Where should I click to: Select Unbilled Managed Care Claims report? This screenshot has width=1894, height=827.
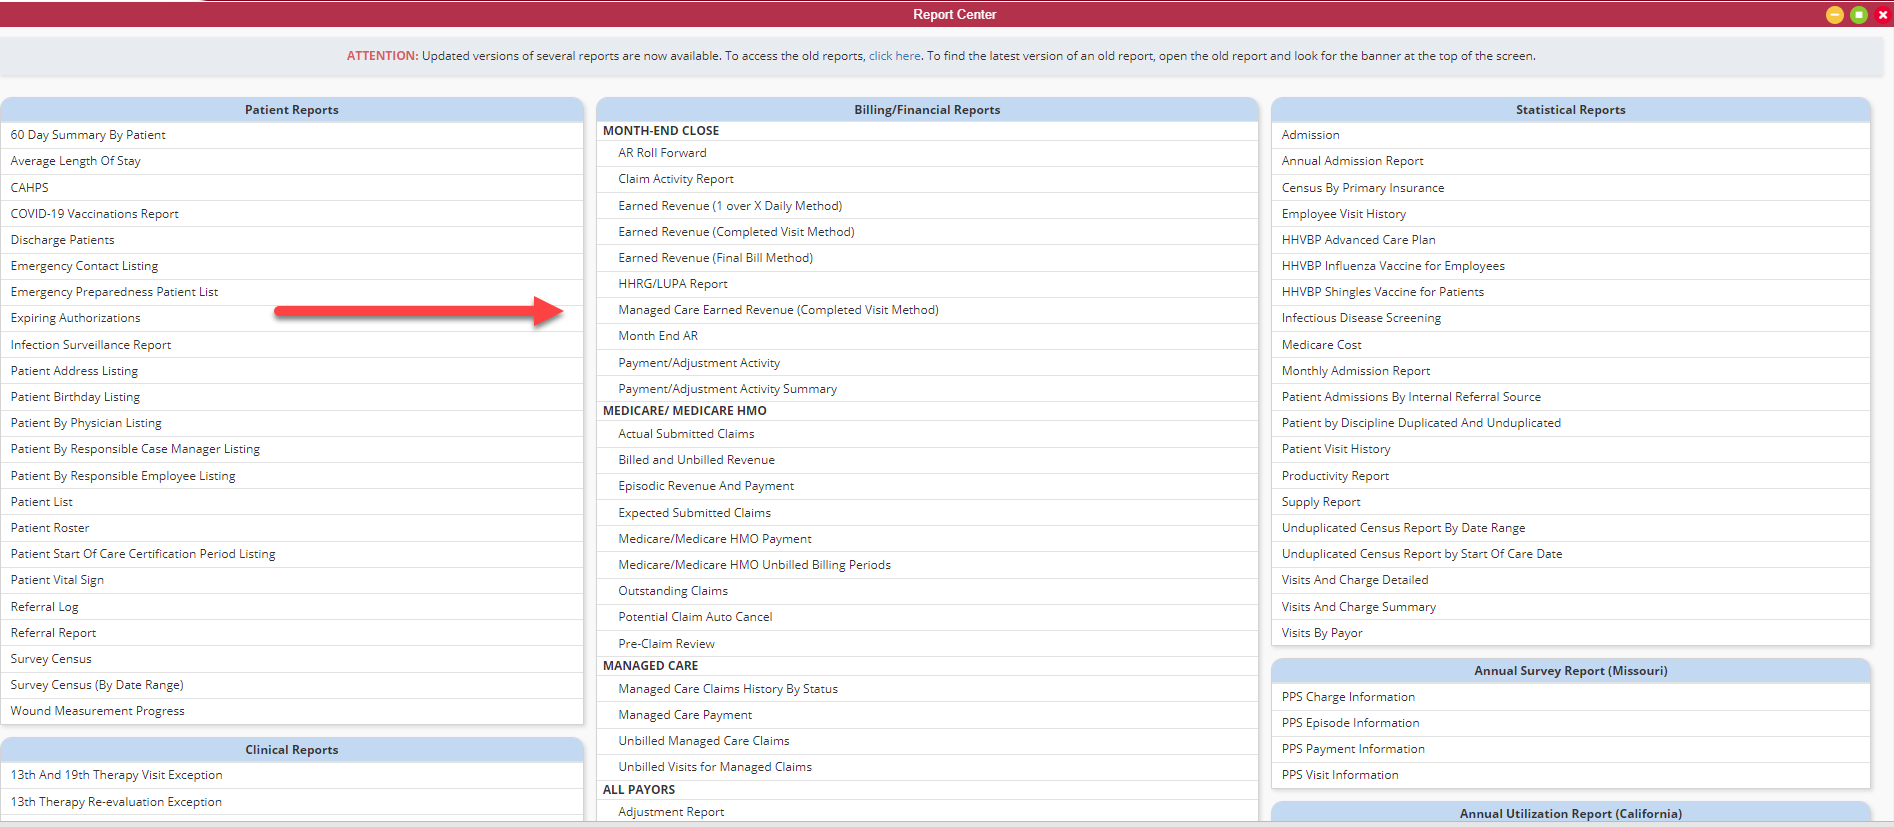pos(703,741)
